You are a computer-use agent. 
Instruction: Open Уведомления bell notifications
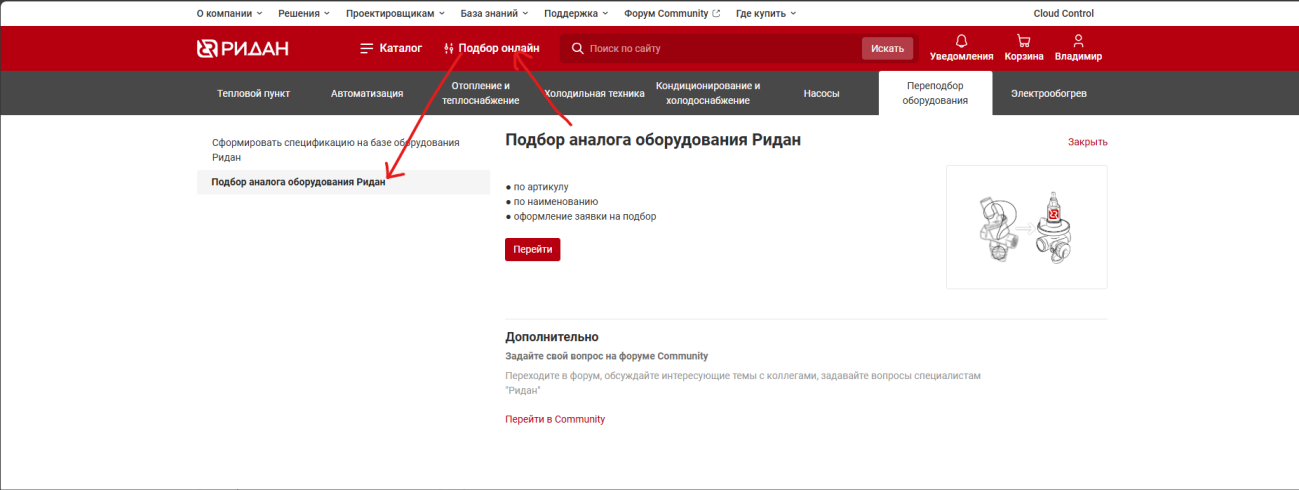pos(961,48)
